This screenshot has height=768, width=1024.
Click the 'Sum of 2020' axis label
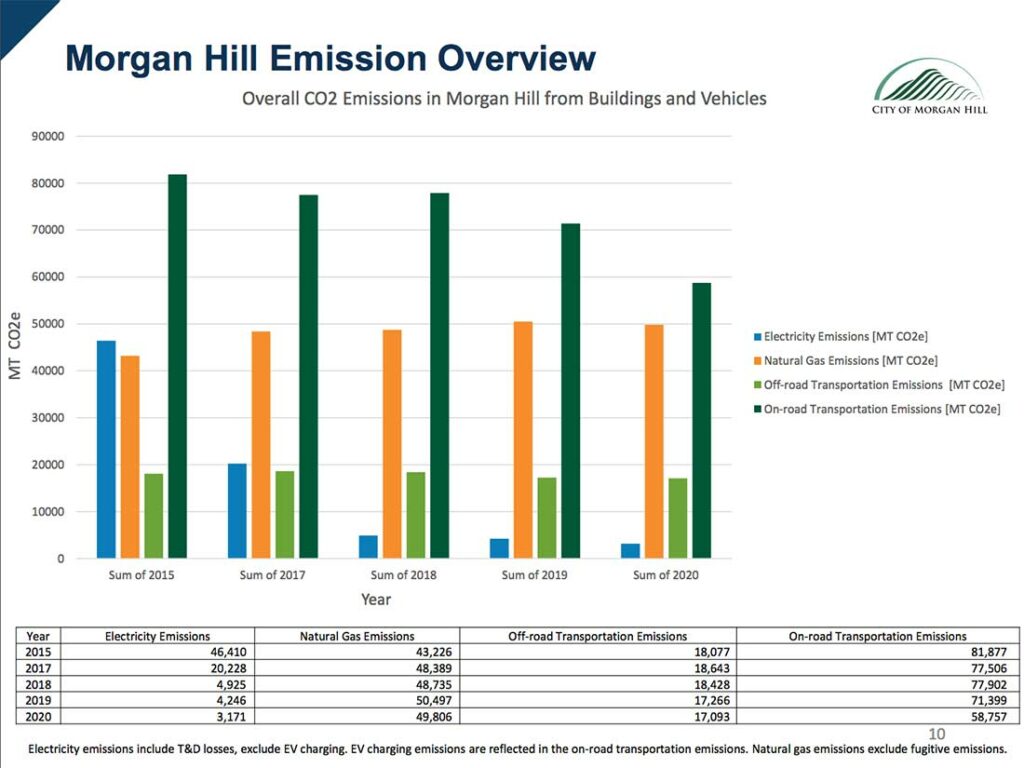[665, 575]
